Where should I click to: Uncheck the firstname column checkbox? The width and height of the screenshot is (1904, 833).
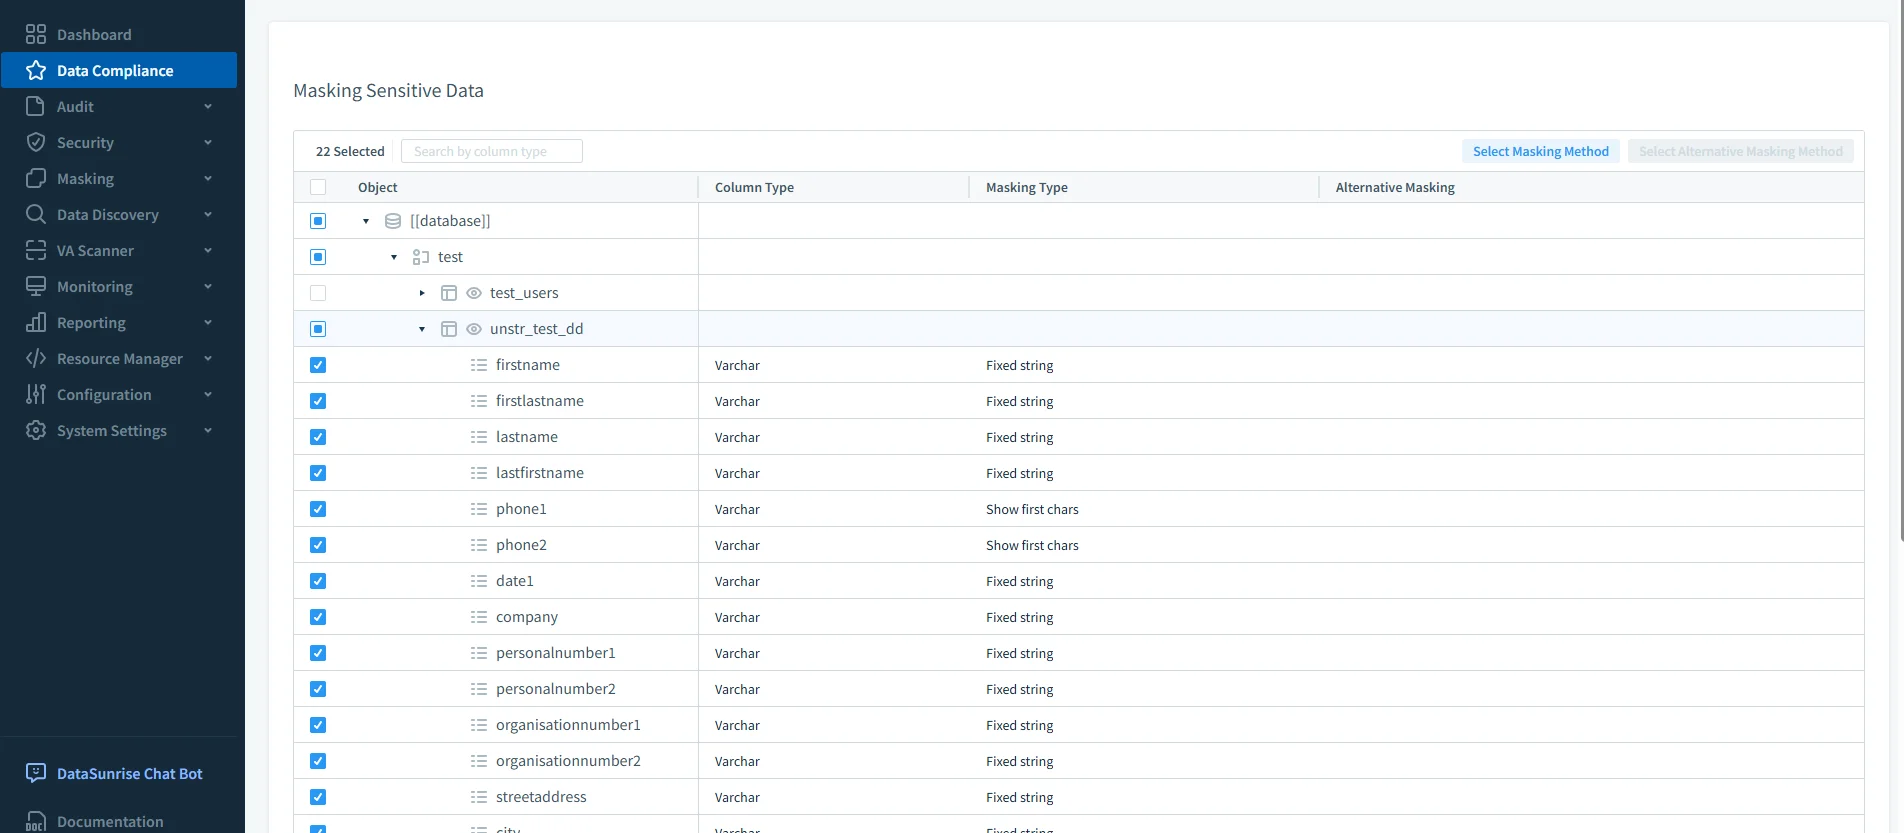(x=318, y=365)
